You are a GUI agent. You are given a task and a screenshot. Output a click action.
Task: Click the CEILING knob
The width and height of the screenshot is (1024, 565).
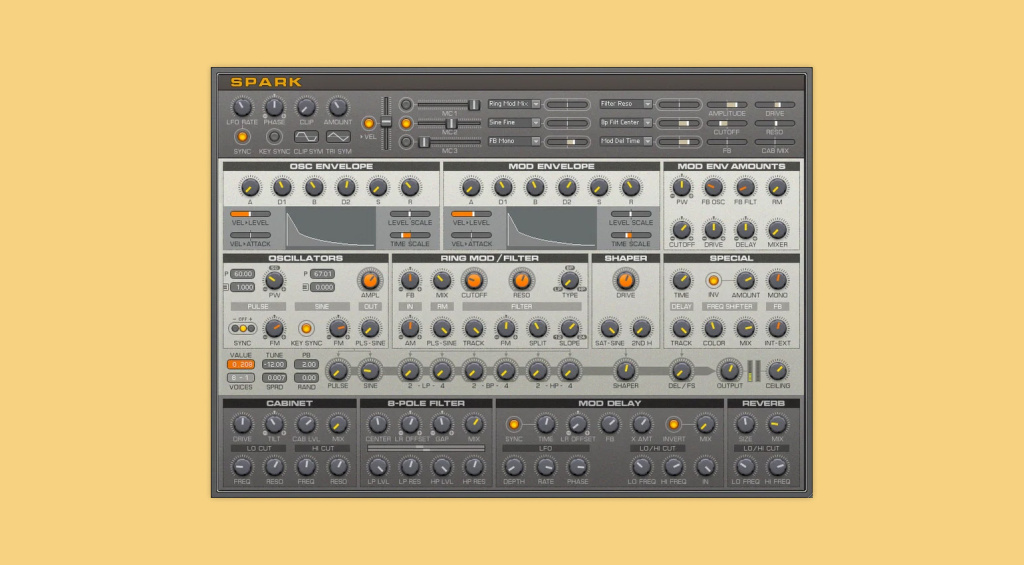(x=777, y=371)
